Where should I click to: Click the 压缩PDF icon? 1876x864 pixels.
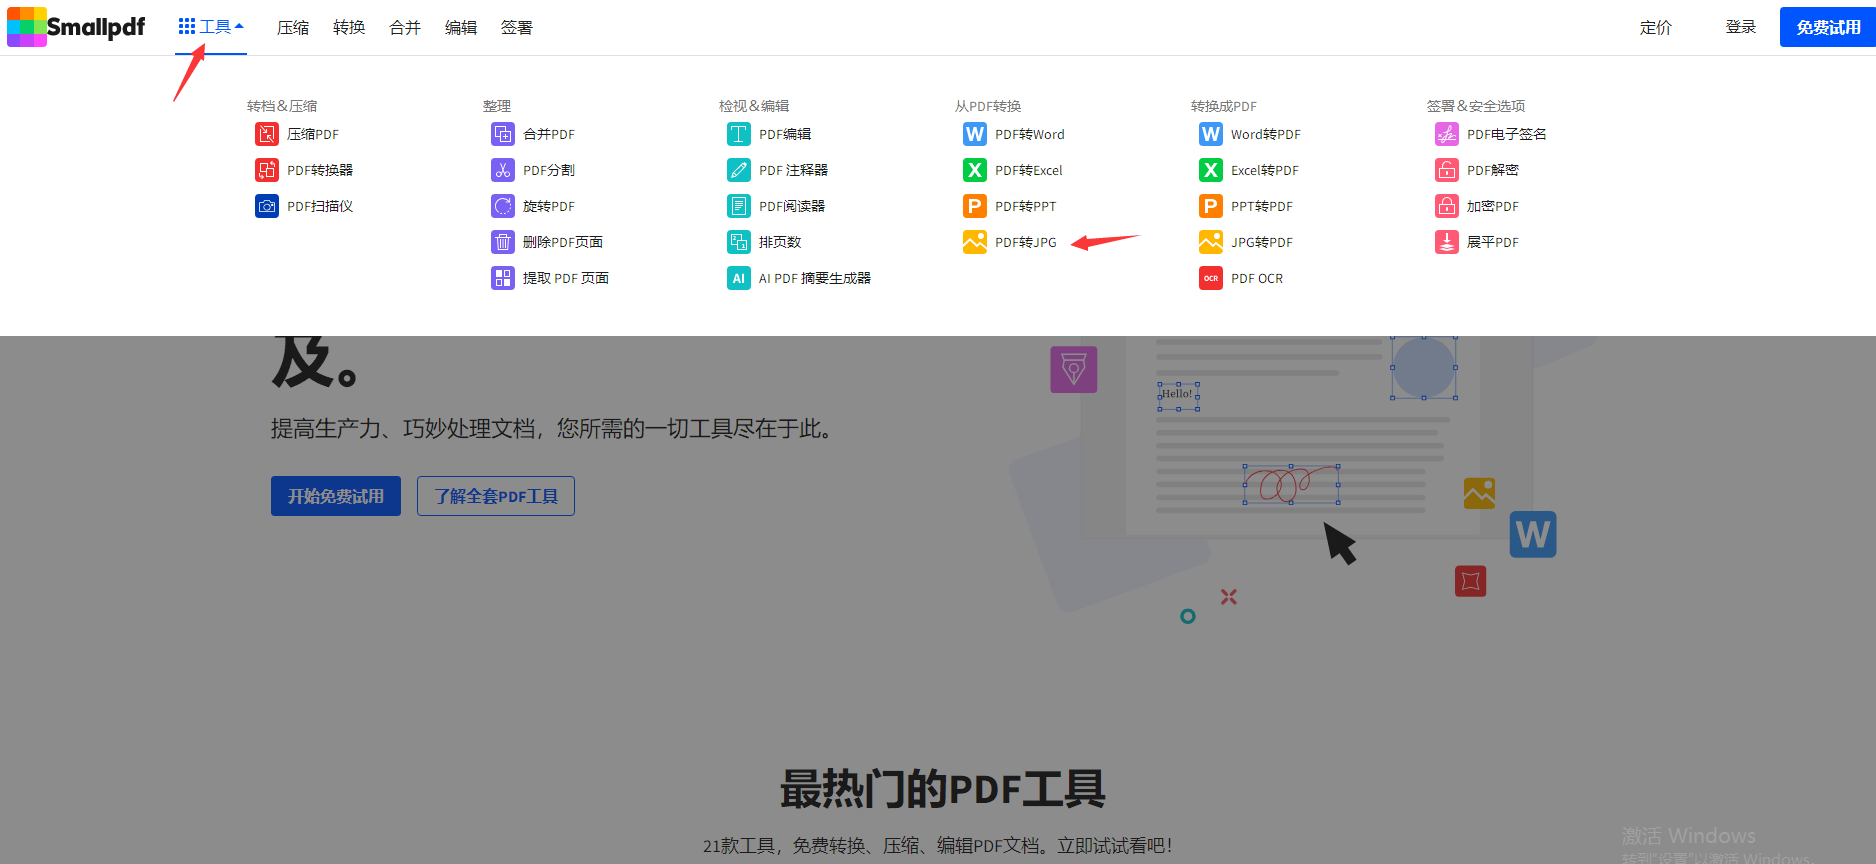267,134
